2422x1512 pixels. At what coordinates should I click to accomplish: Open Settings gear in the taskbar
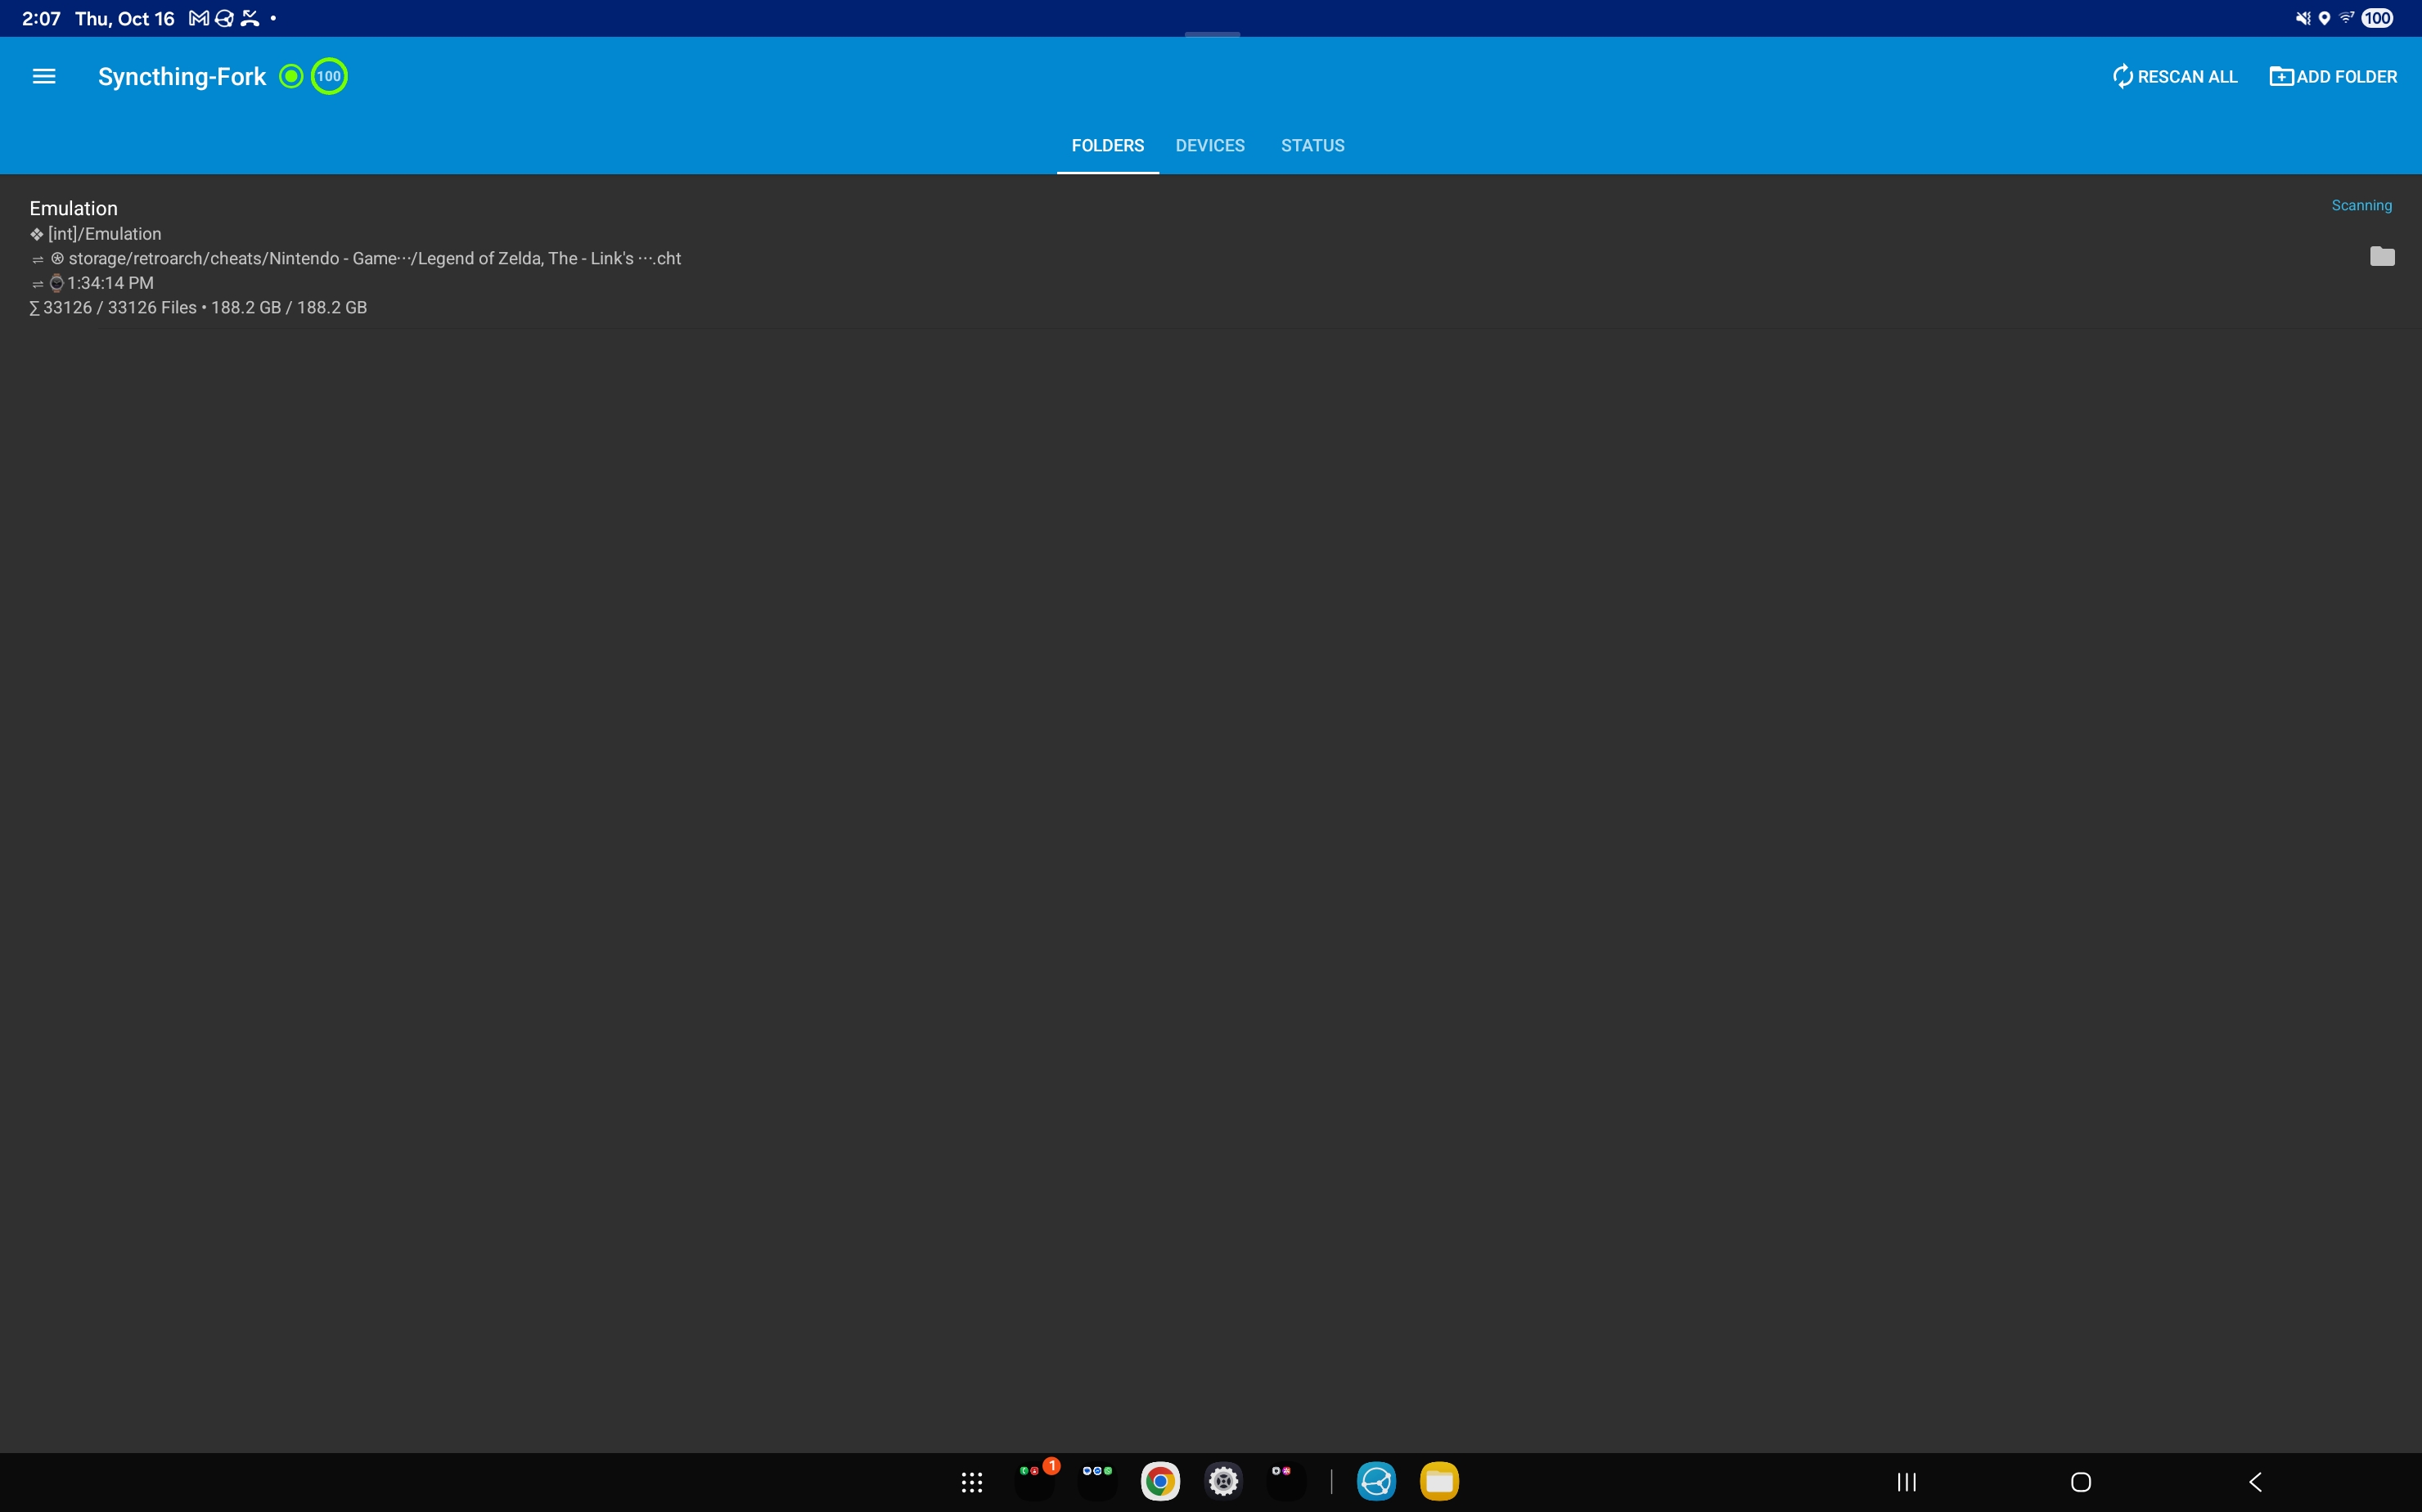pyautogui.click(x=1223, y=1482)
